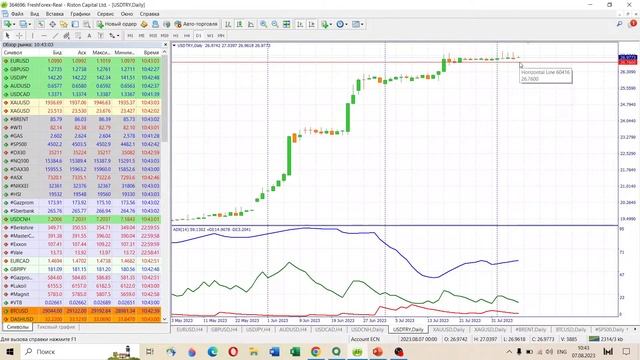Toggle chart auto scroll
This screenshot has height=360, width=640.
pos(300,24)
